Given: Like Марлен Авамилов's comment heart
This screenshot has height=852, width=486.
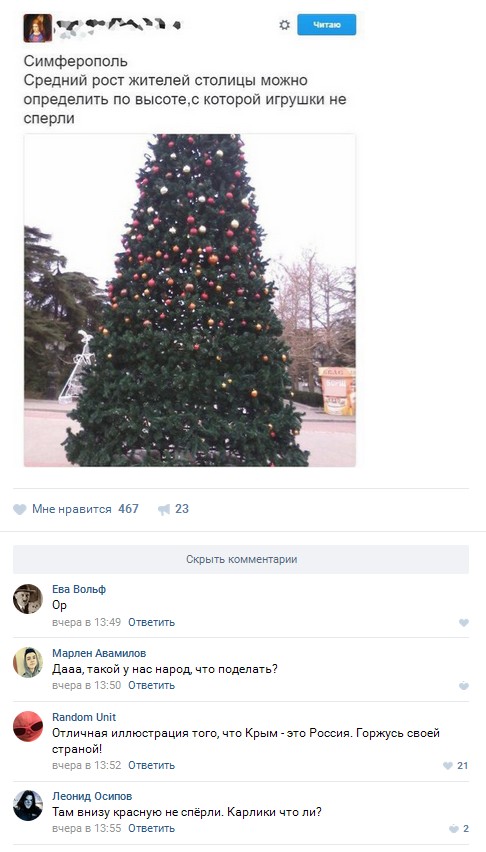Looking at the screenshot, I should pos(464,686).
